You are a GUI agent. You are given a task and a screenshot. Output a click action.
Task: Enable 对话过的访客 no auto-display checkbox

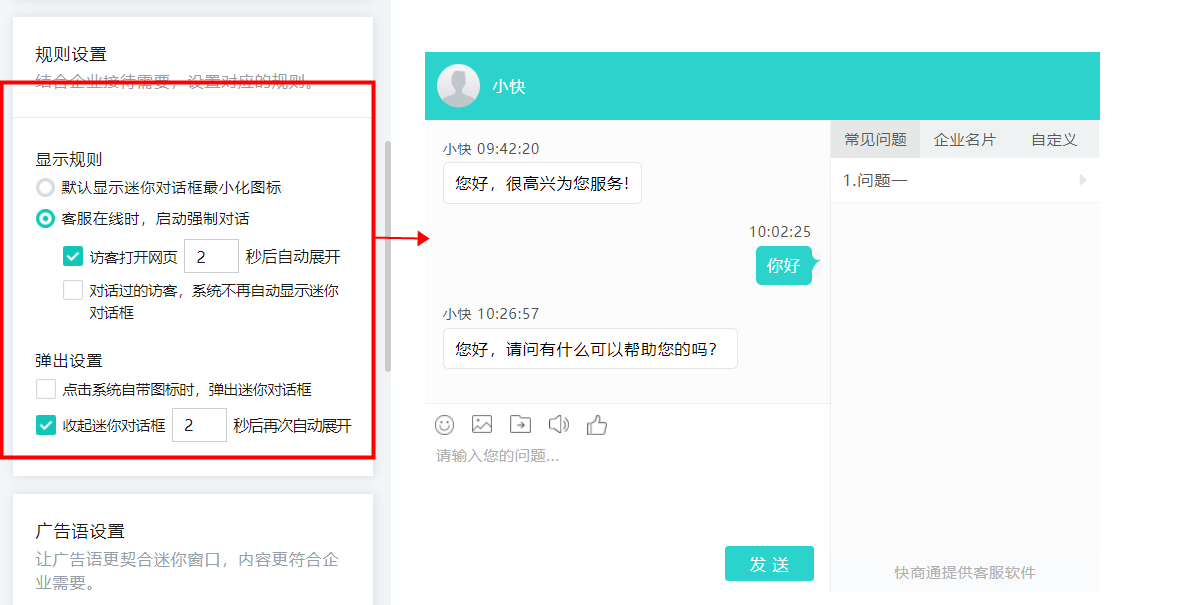coord(73,291)
